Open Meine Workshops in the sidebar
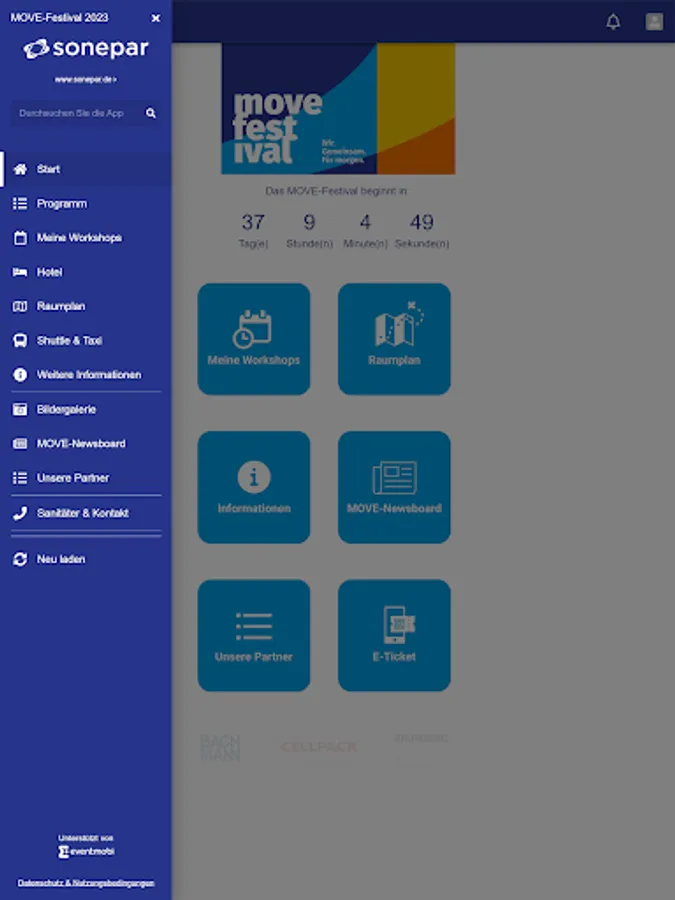675x900 pixels. (86, 238)
